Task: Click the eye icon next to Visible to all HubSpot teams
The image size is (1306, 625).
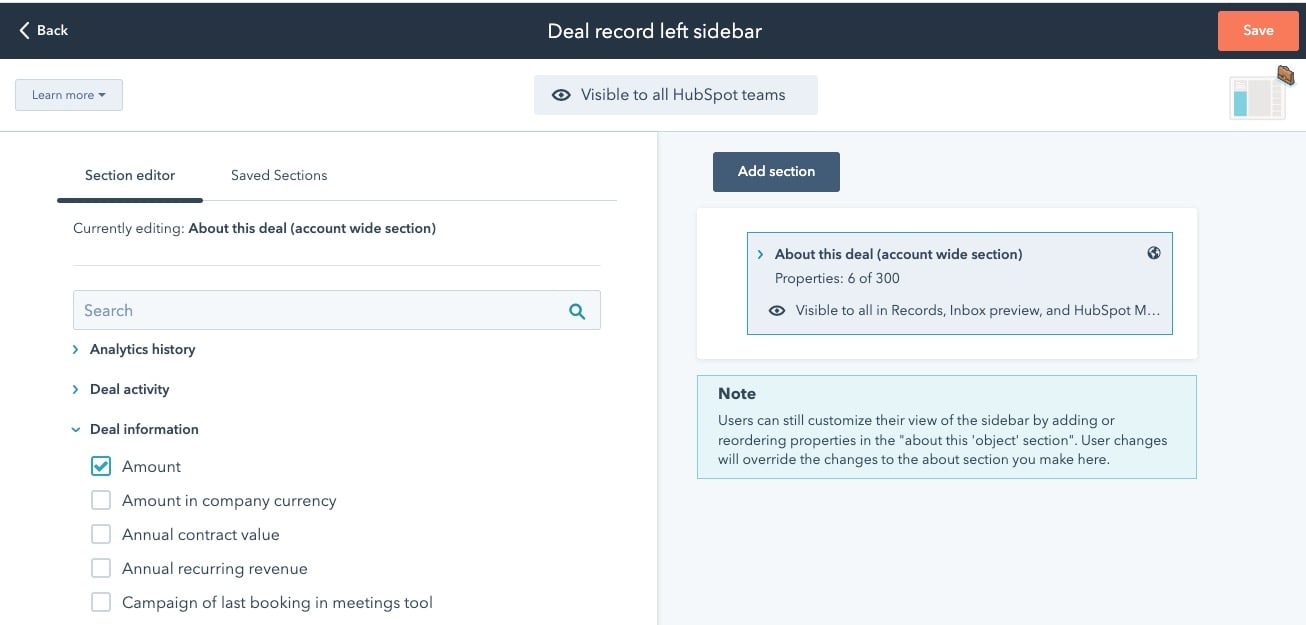Action: (562, 94)
